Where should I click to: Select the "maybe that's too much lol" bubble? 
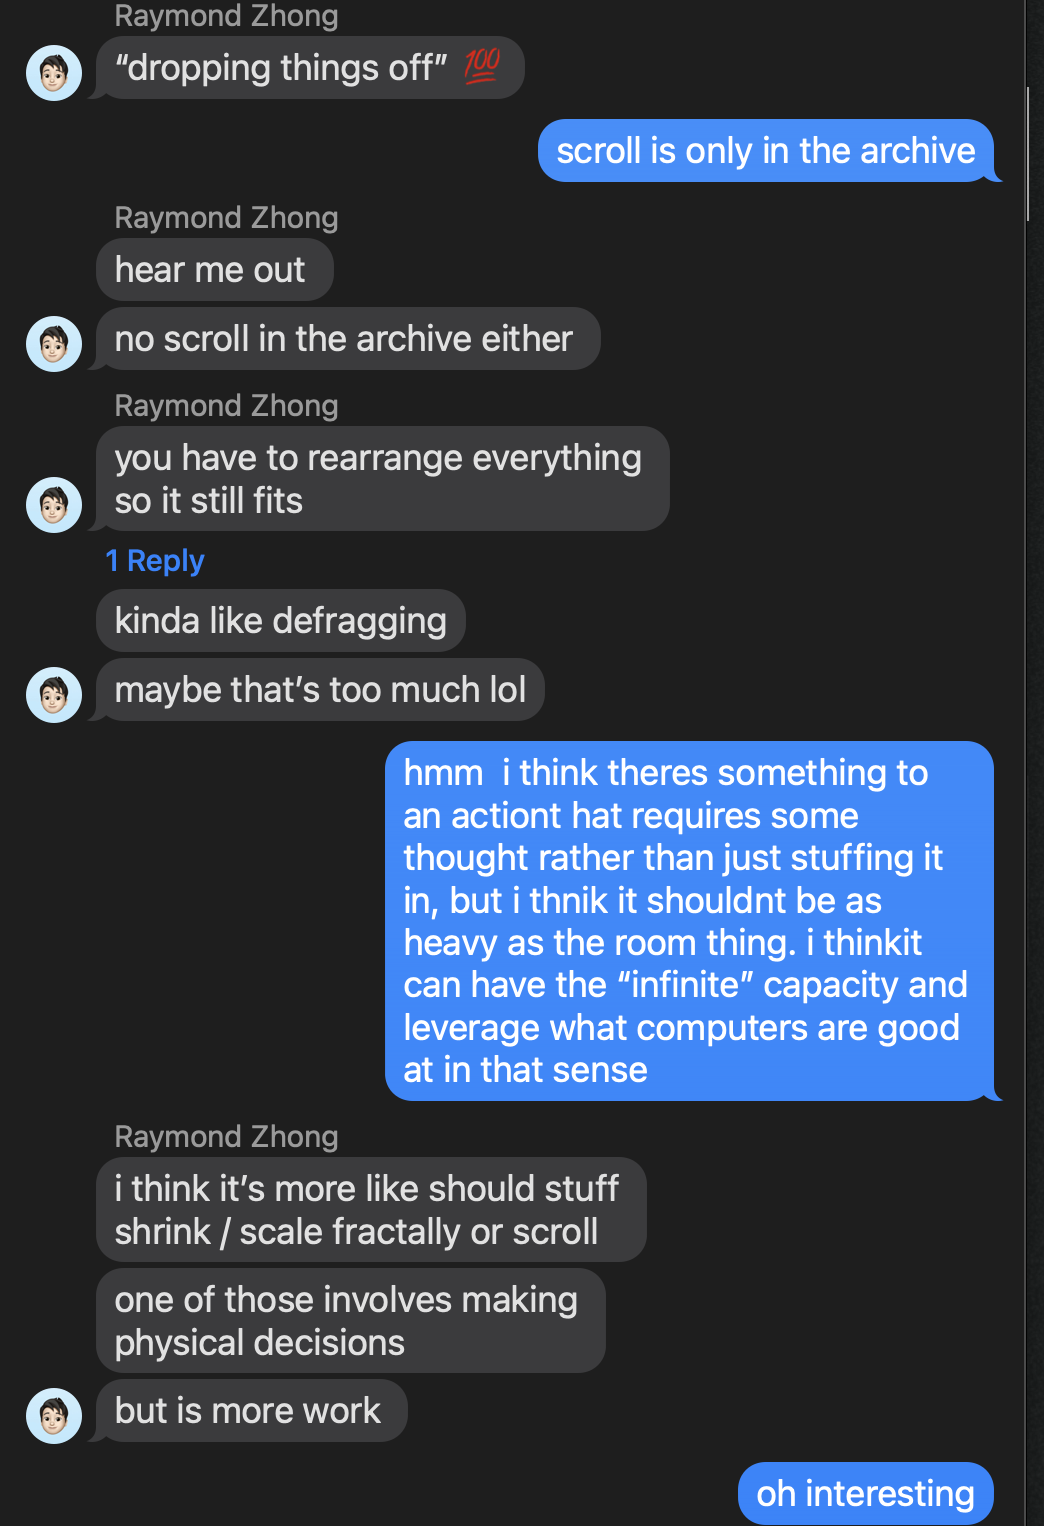point(320,690)
